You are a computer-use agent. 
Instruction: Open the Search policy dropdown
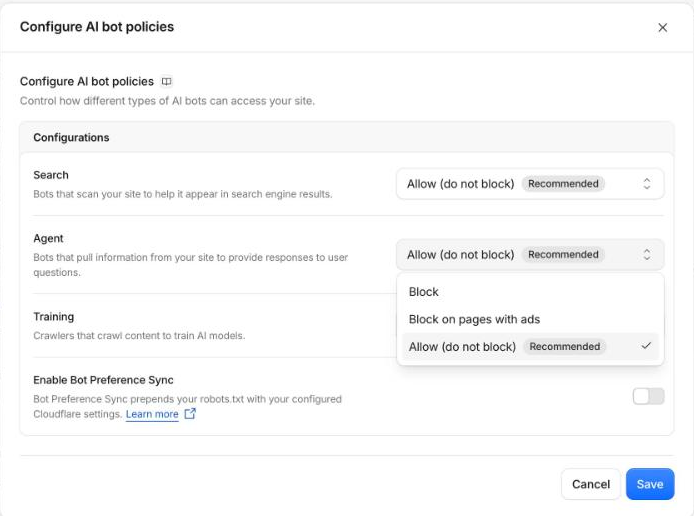click(530, 184)
